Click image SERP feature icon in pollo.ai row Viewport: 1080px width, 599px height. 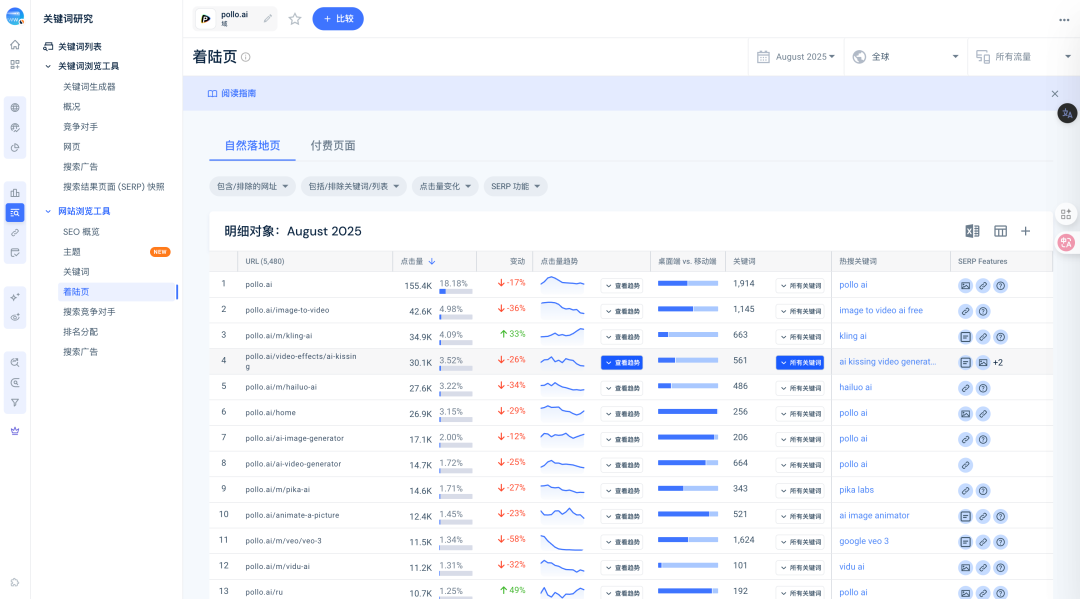click(966, 286)
